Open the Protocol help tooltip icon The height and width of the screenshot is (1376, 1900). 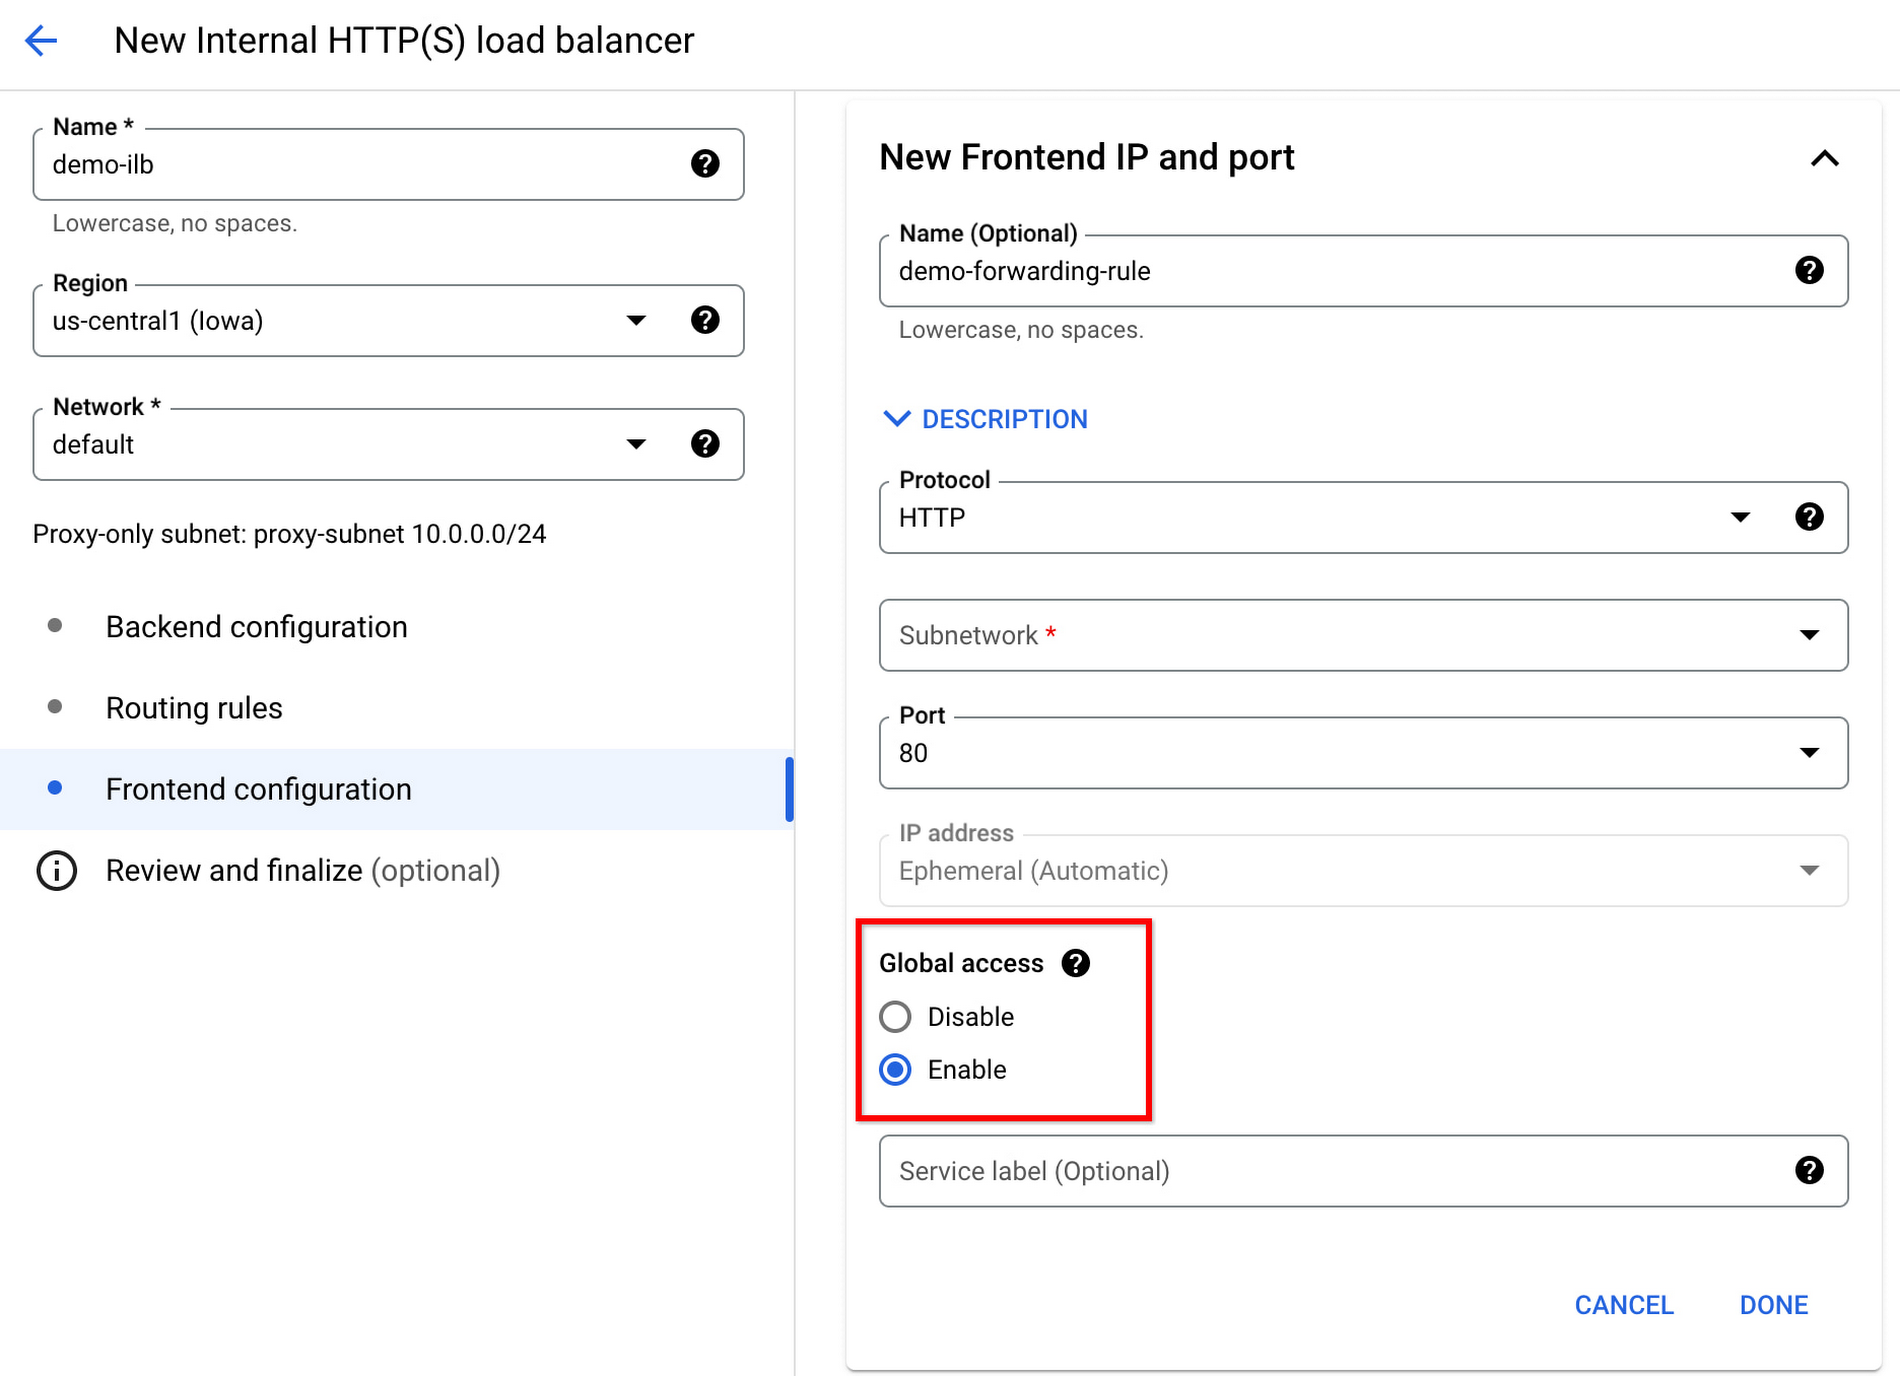click(1809, 517)
